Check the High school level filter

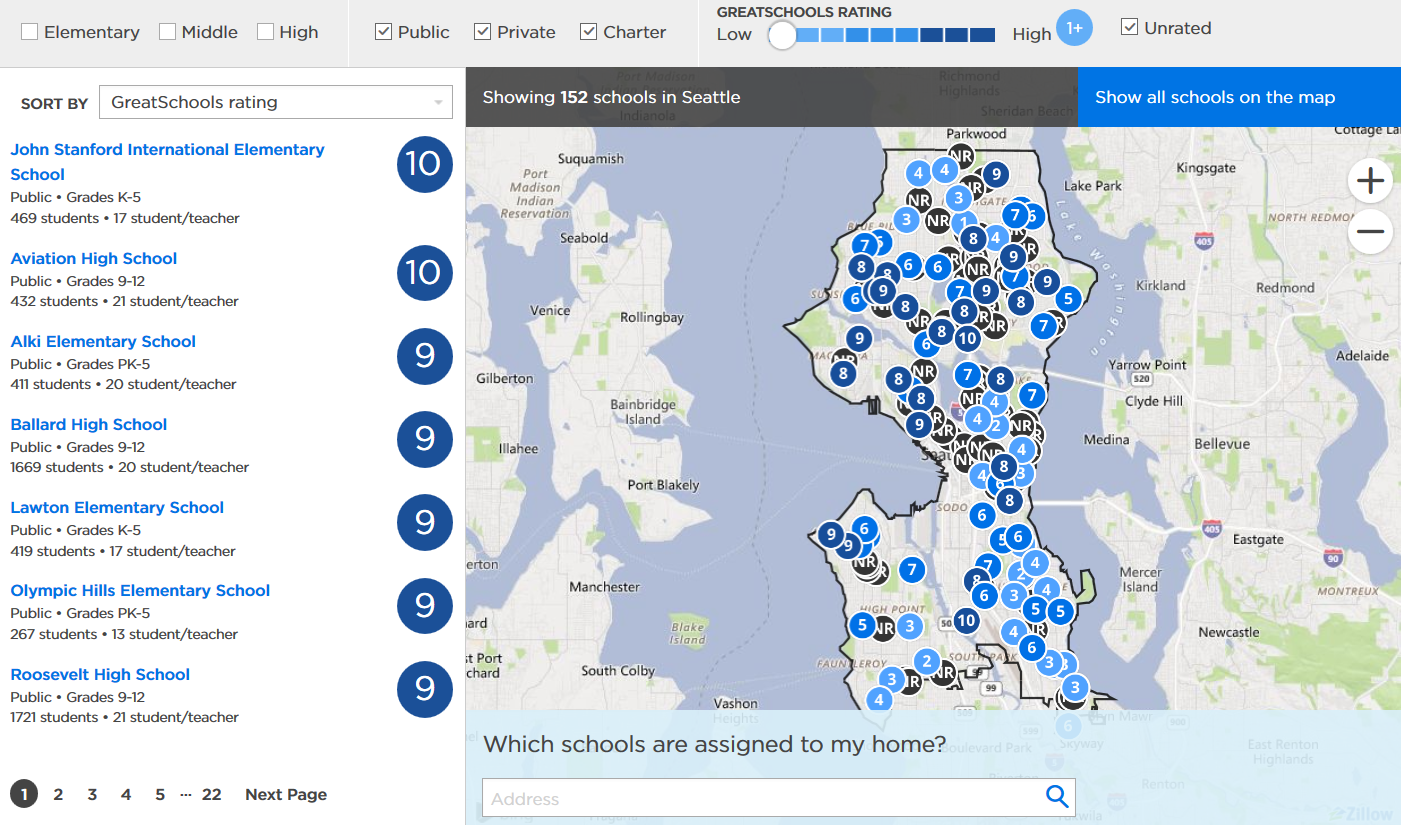265,32
